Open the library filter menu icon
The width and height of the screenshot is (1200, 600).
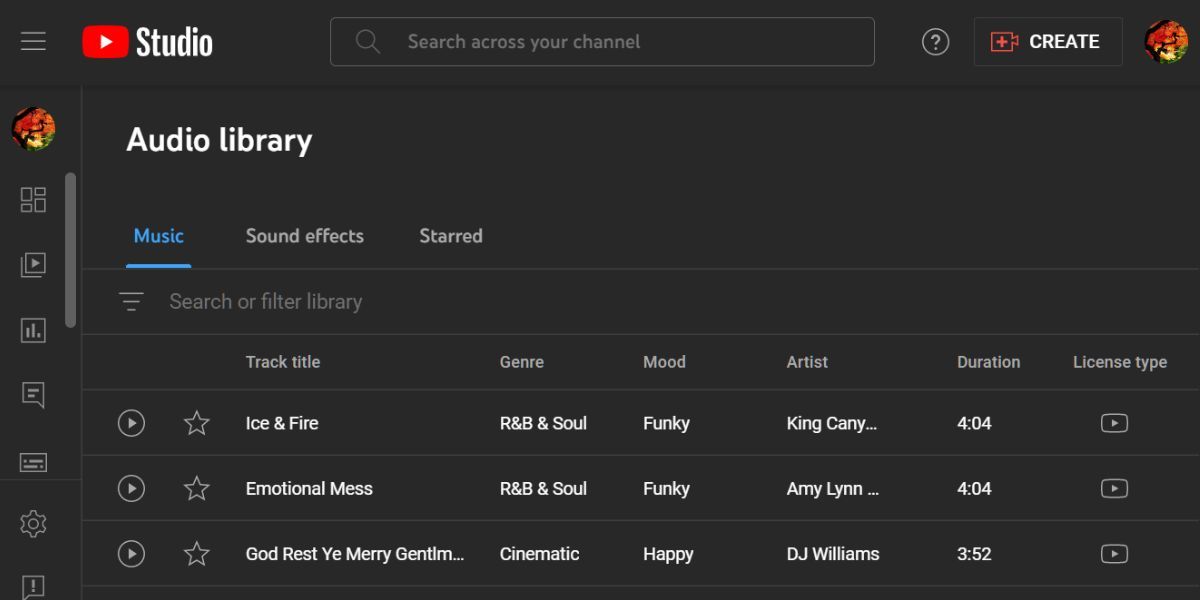131,301
